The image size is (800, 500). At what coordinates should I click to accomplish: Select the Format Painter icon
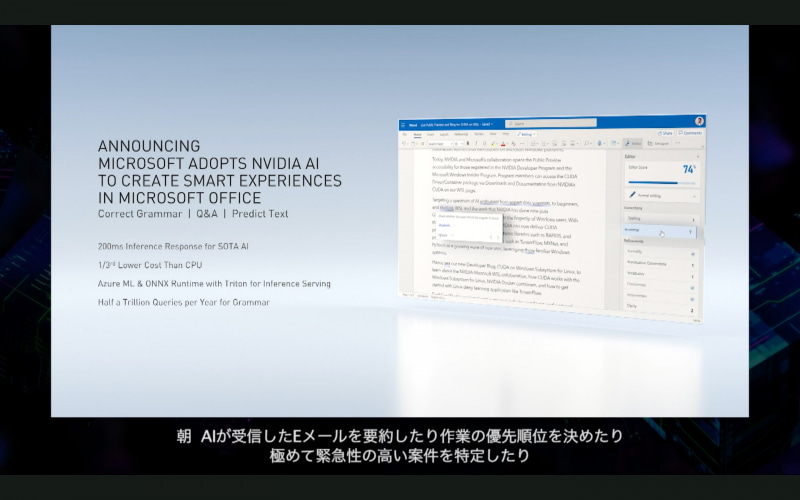pyautogui.click(x=422, y=144)
